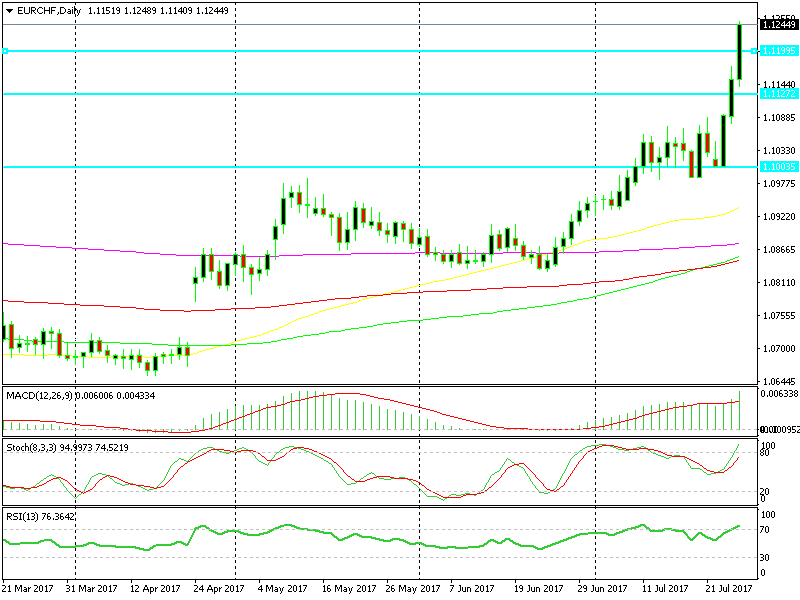This screenshot has width=800, height=600.
Task: Click the 1.09775 price axis value
Action: [x=779, y=184]
